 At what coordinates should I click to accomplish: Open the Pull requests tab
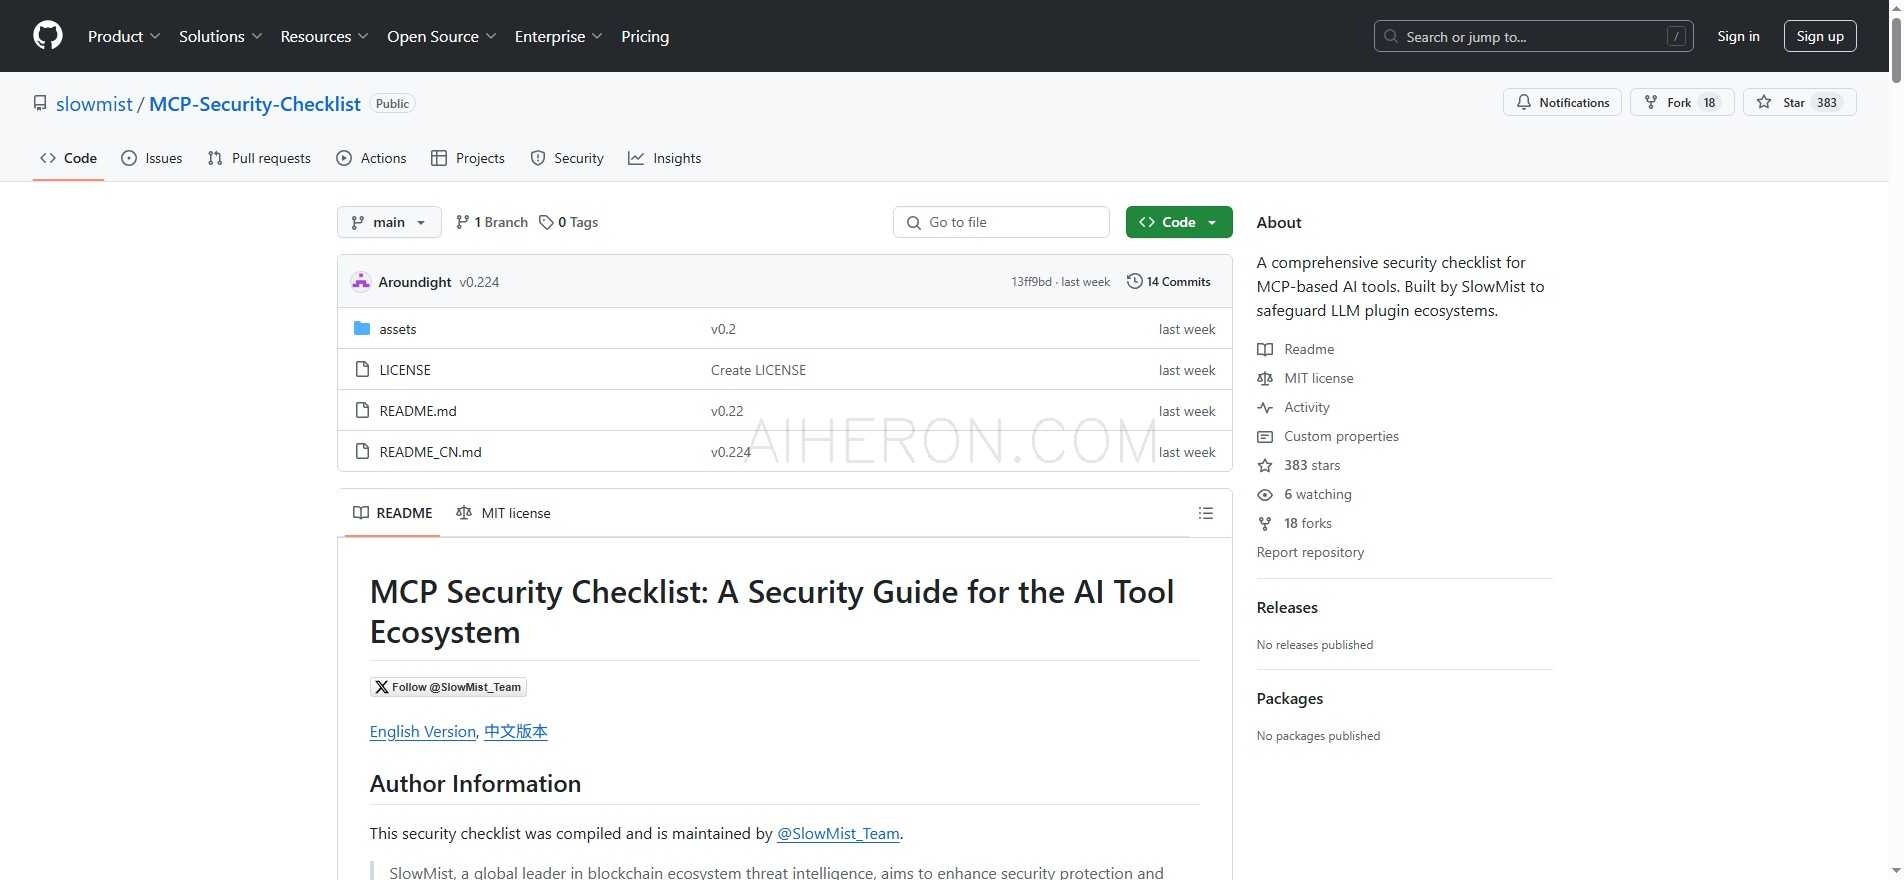click(x=259, y=158)
